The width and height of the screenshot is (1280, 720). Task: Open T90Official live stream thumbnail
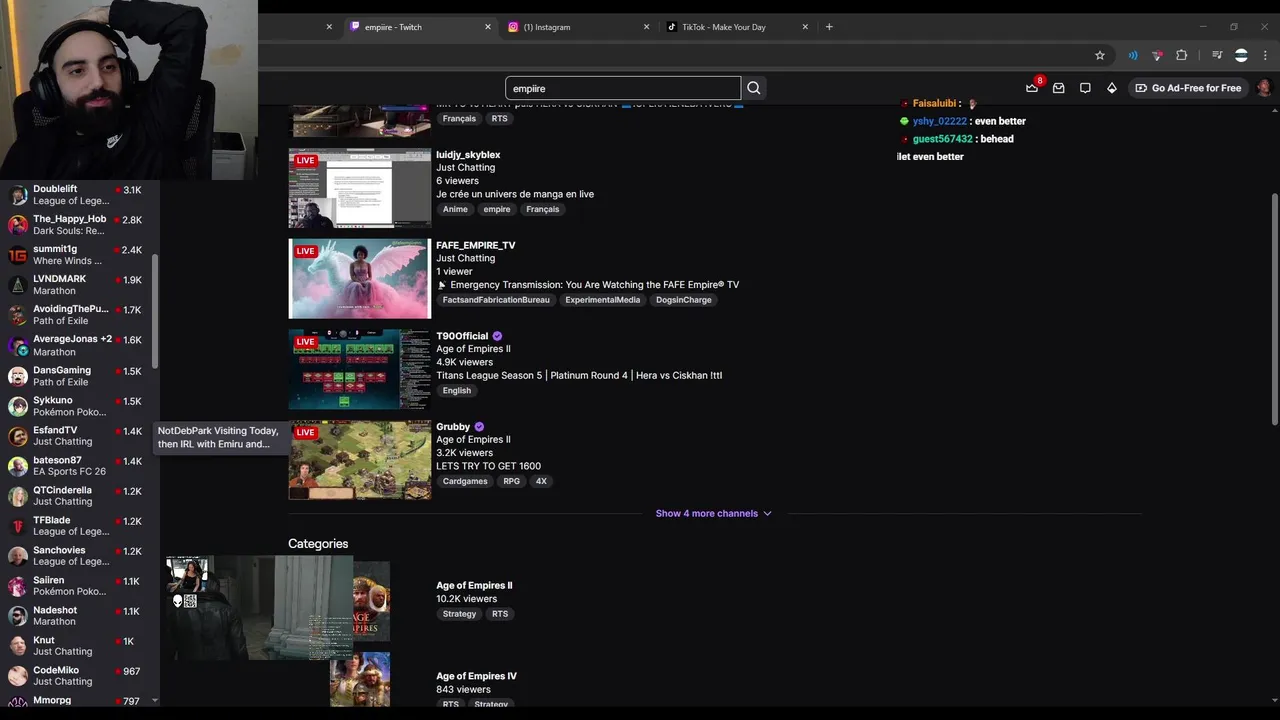tap(360, 369)
